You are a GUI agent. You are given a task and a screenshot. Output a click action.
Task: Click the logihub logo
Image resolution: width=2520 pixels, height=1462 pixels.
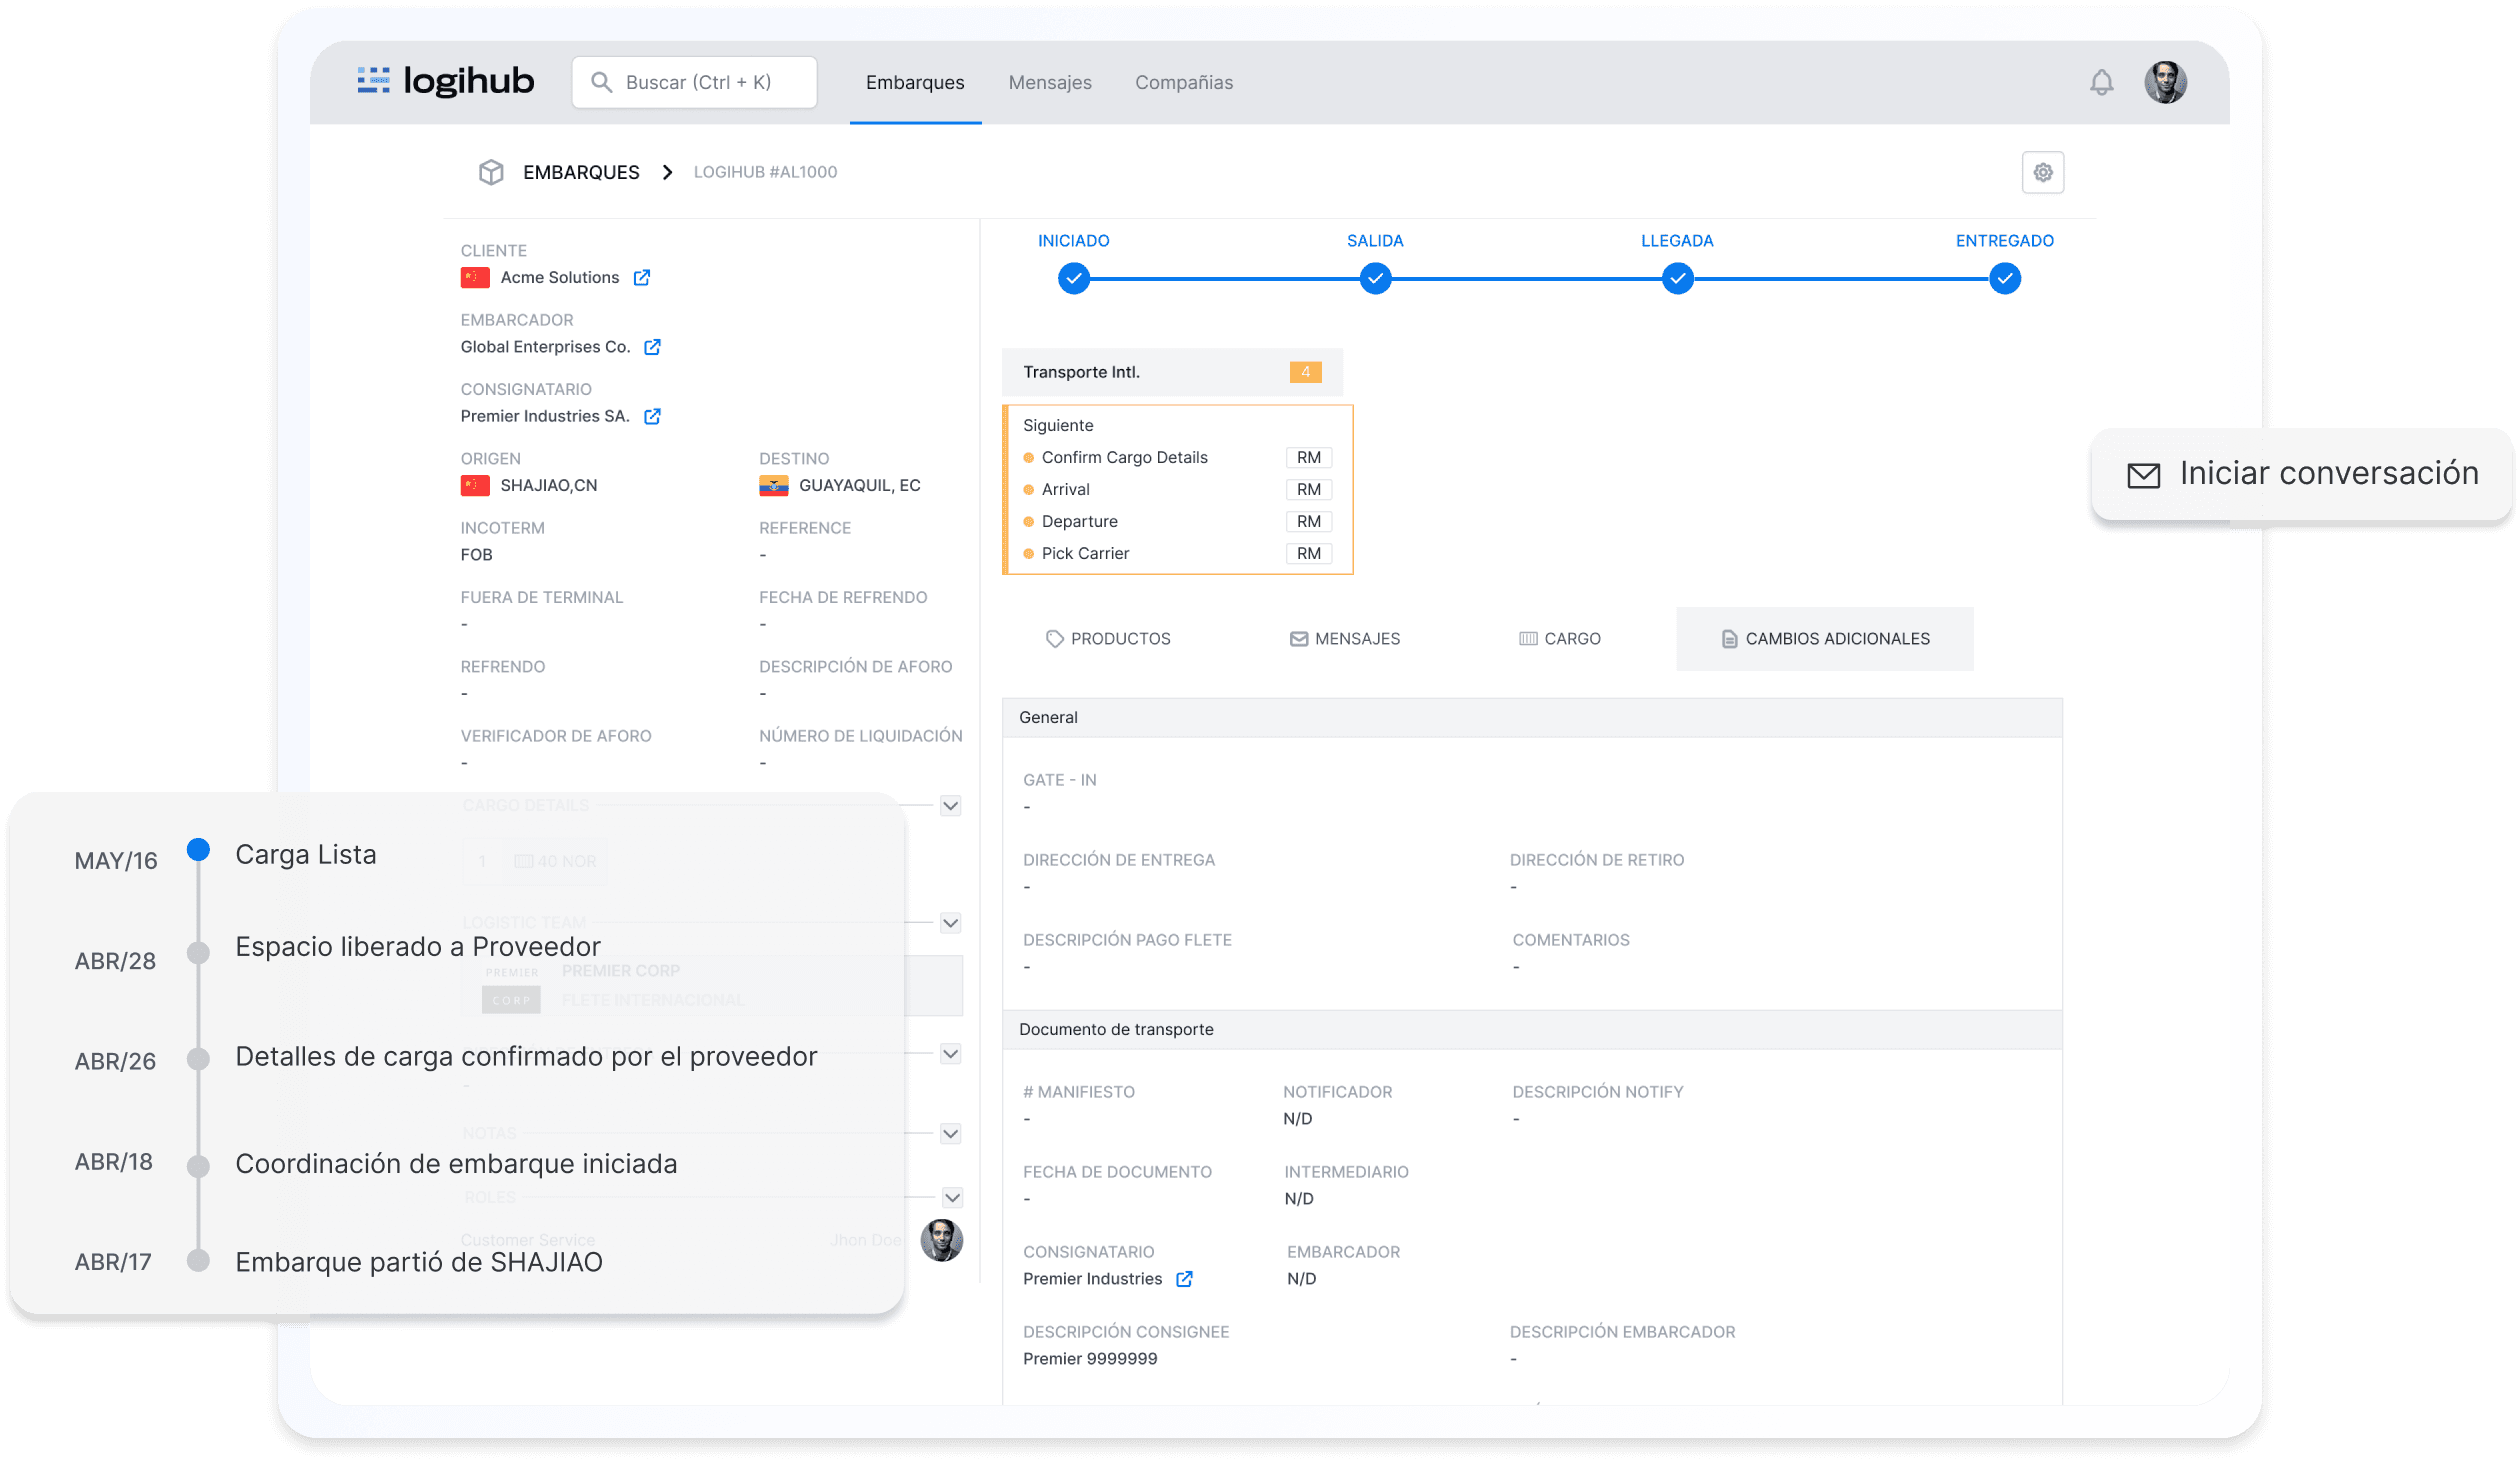coord(446,81)
